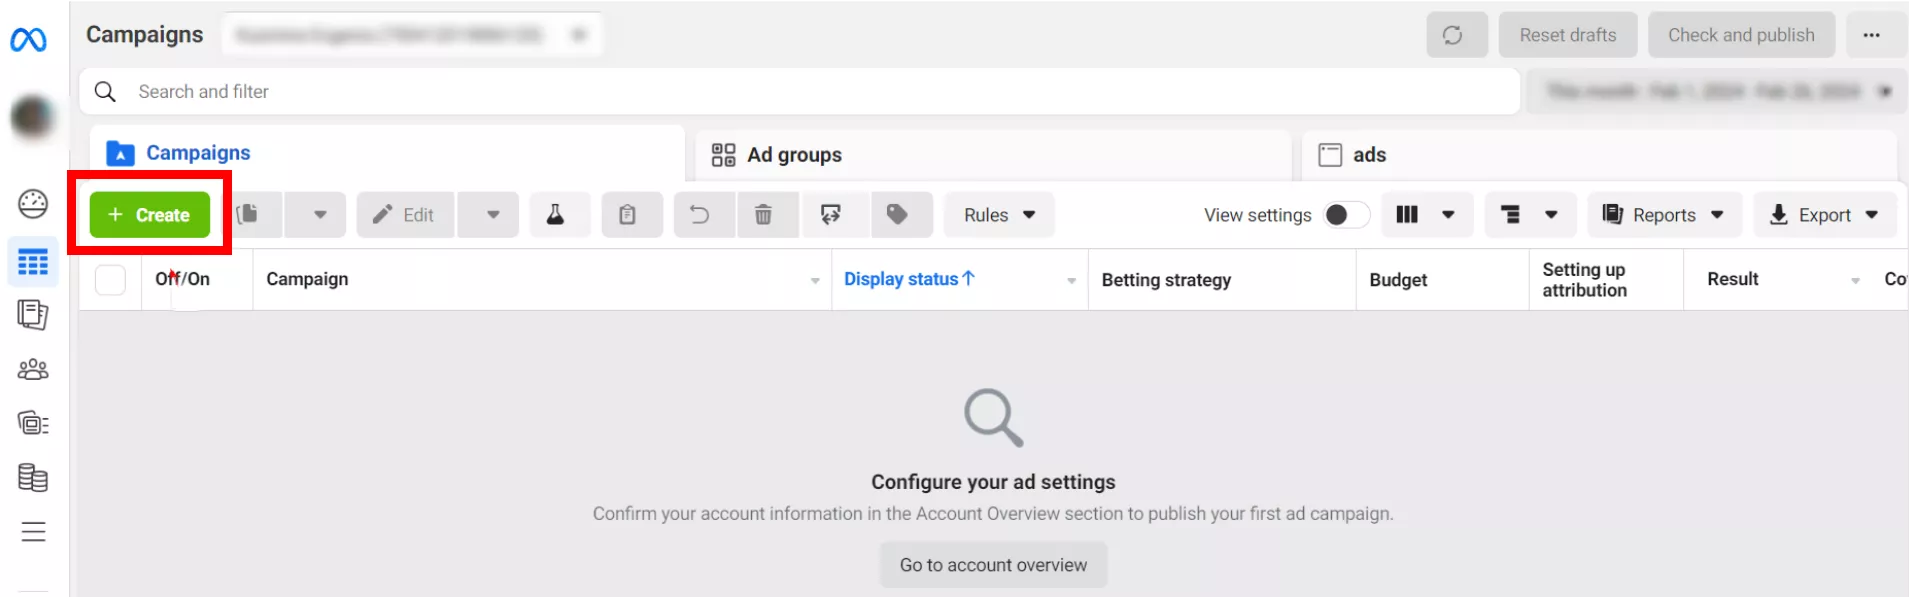Click the trash delete icon
1909x597 pixels.
pyautogui.click(x=763, y=215)
